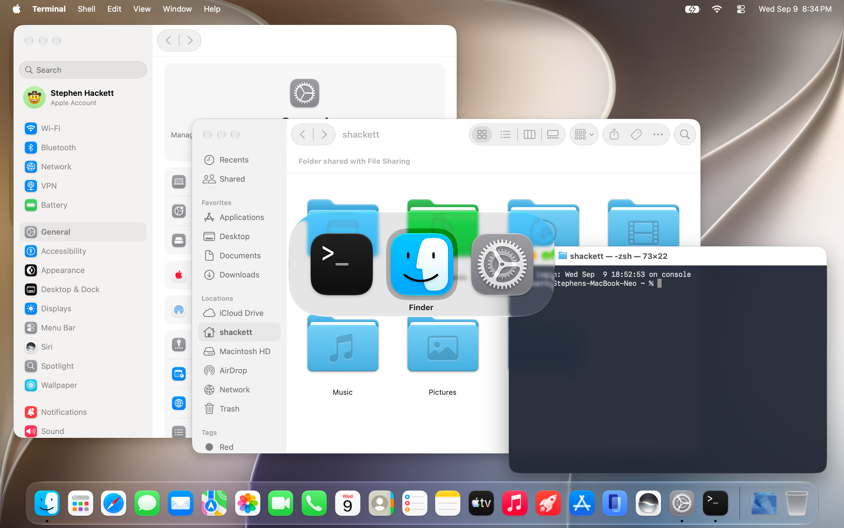Click the Finder share button
Image resolution: width=844 pixels, height=528 pixels.
click(614, 135)
